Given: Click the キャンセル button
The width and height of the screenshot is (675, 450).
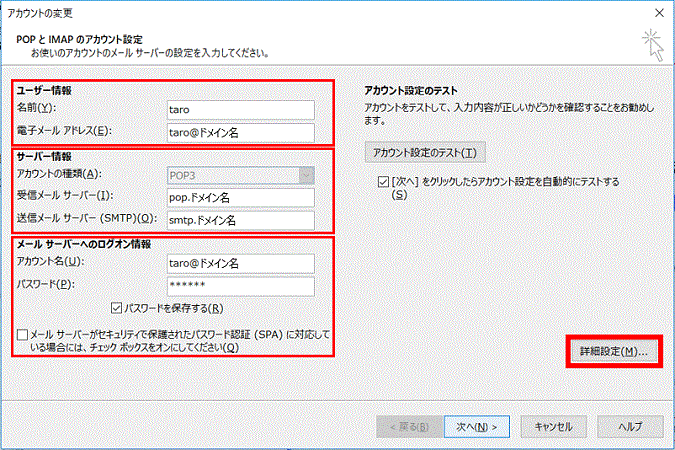Looking at the screenshot, I should [554, 427].
